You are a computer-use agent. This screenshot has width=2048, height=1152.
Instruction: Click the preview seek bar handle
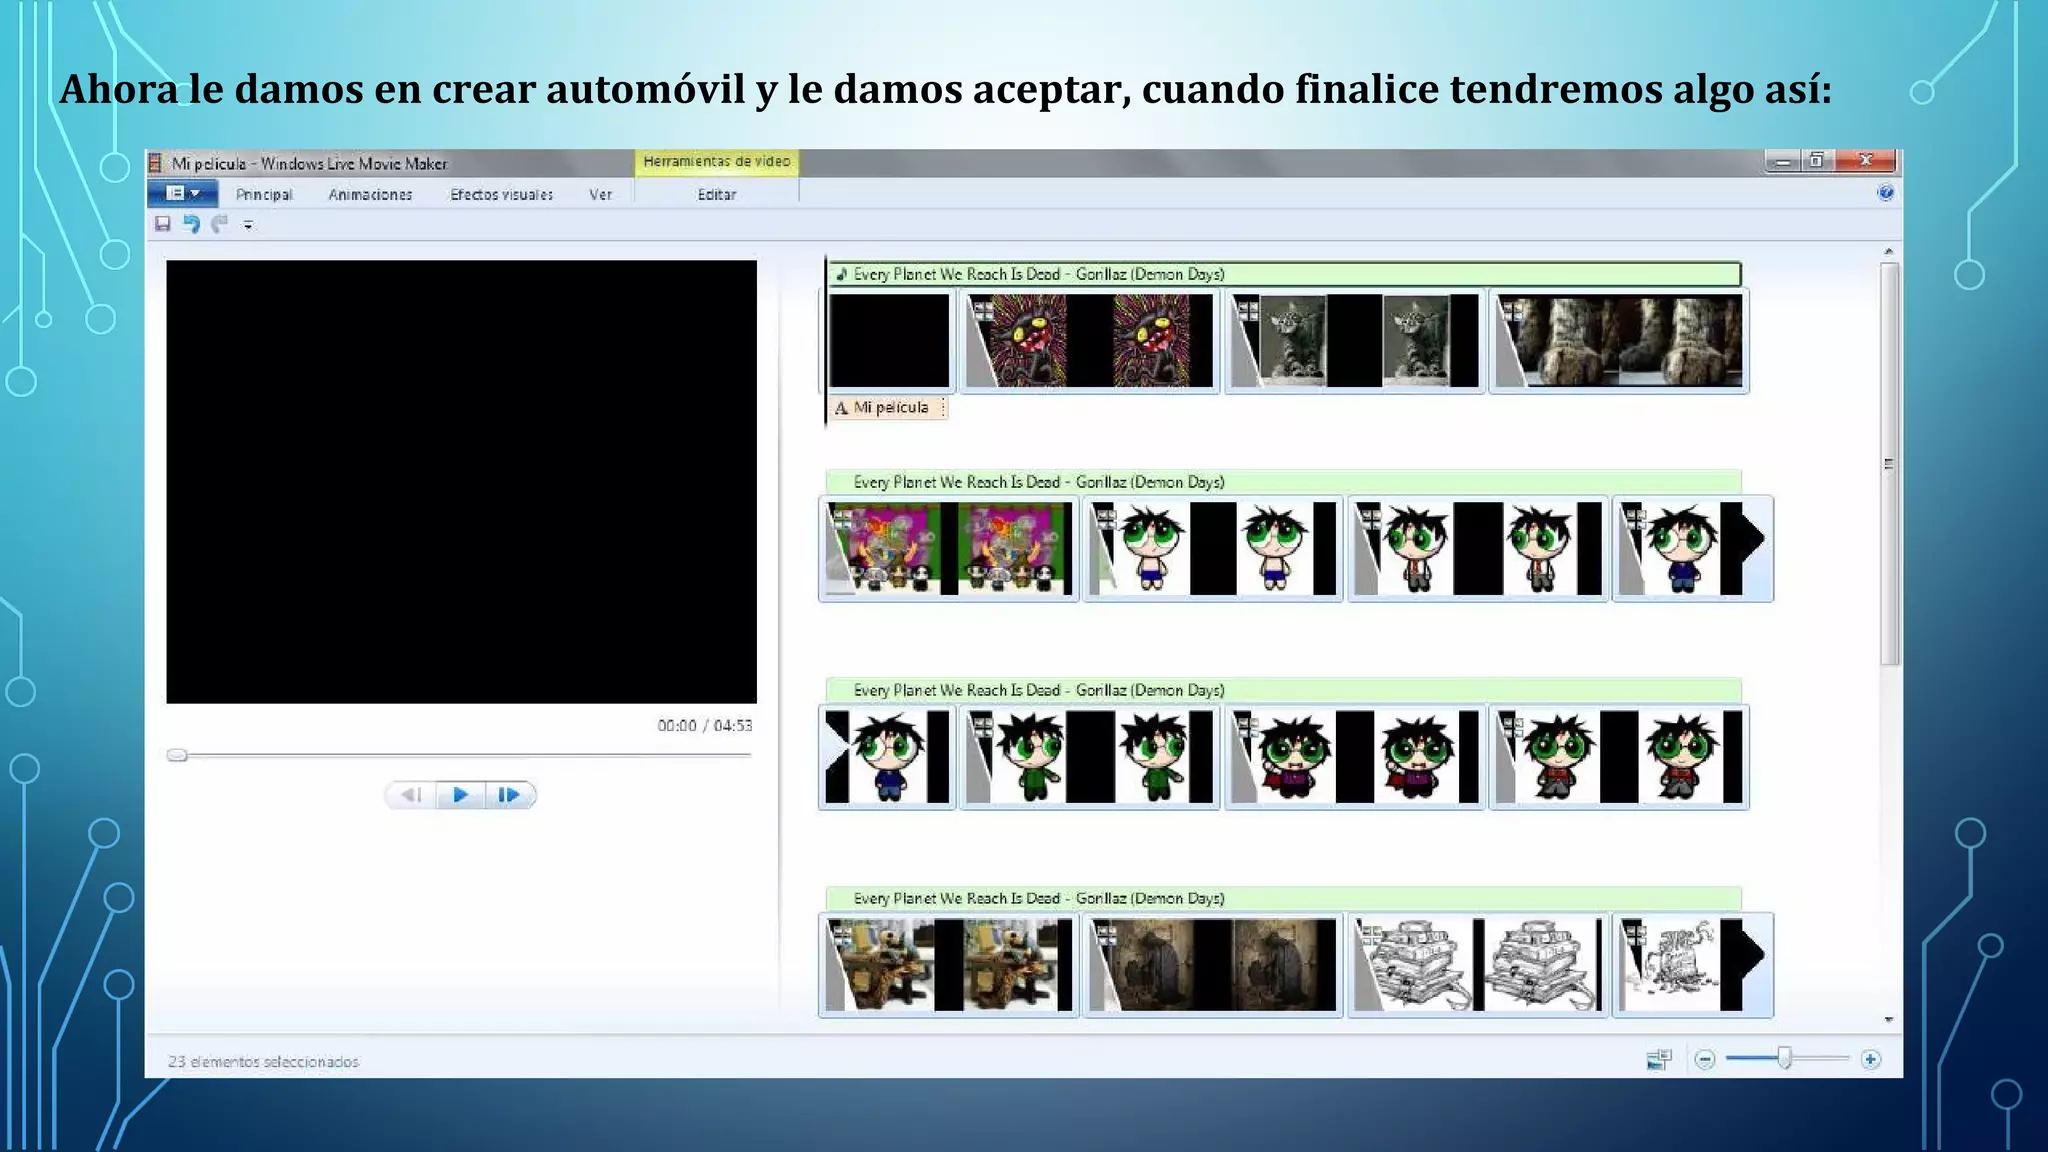click(x=177, y=755)
